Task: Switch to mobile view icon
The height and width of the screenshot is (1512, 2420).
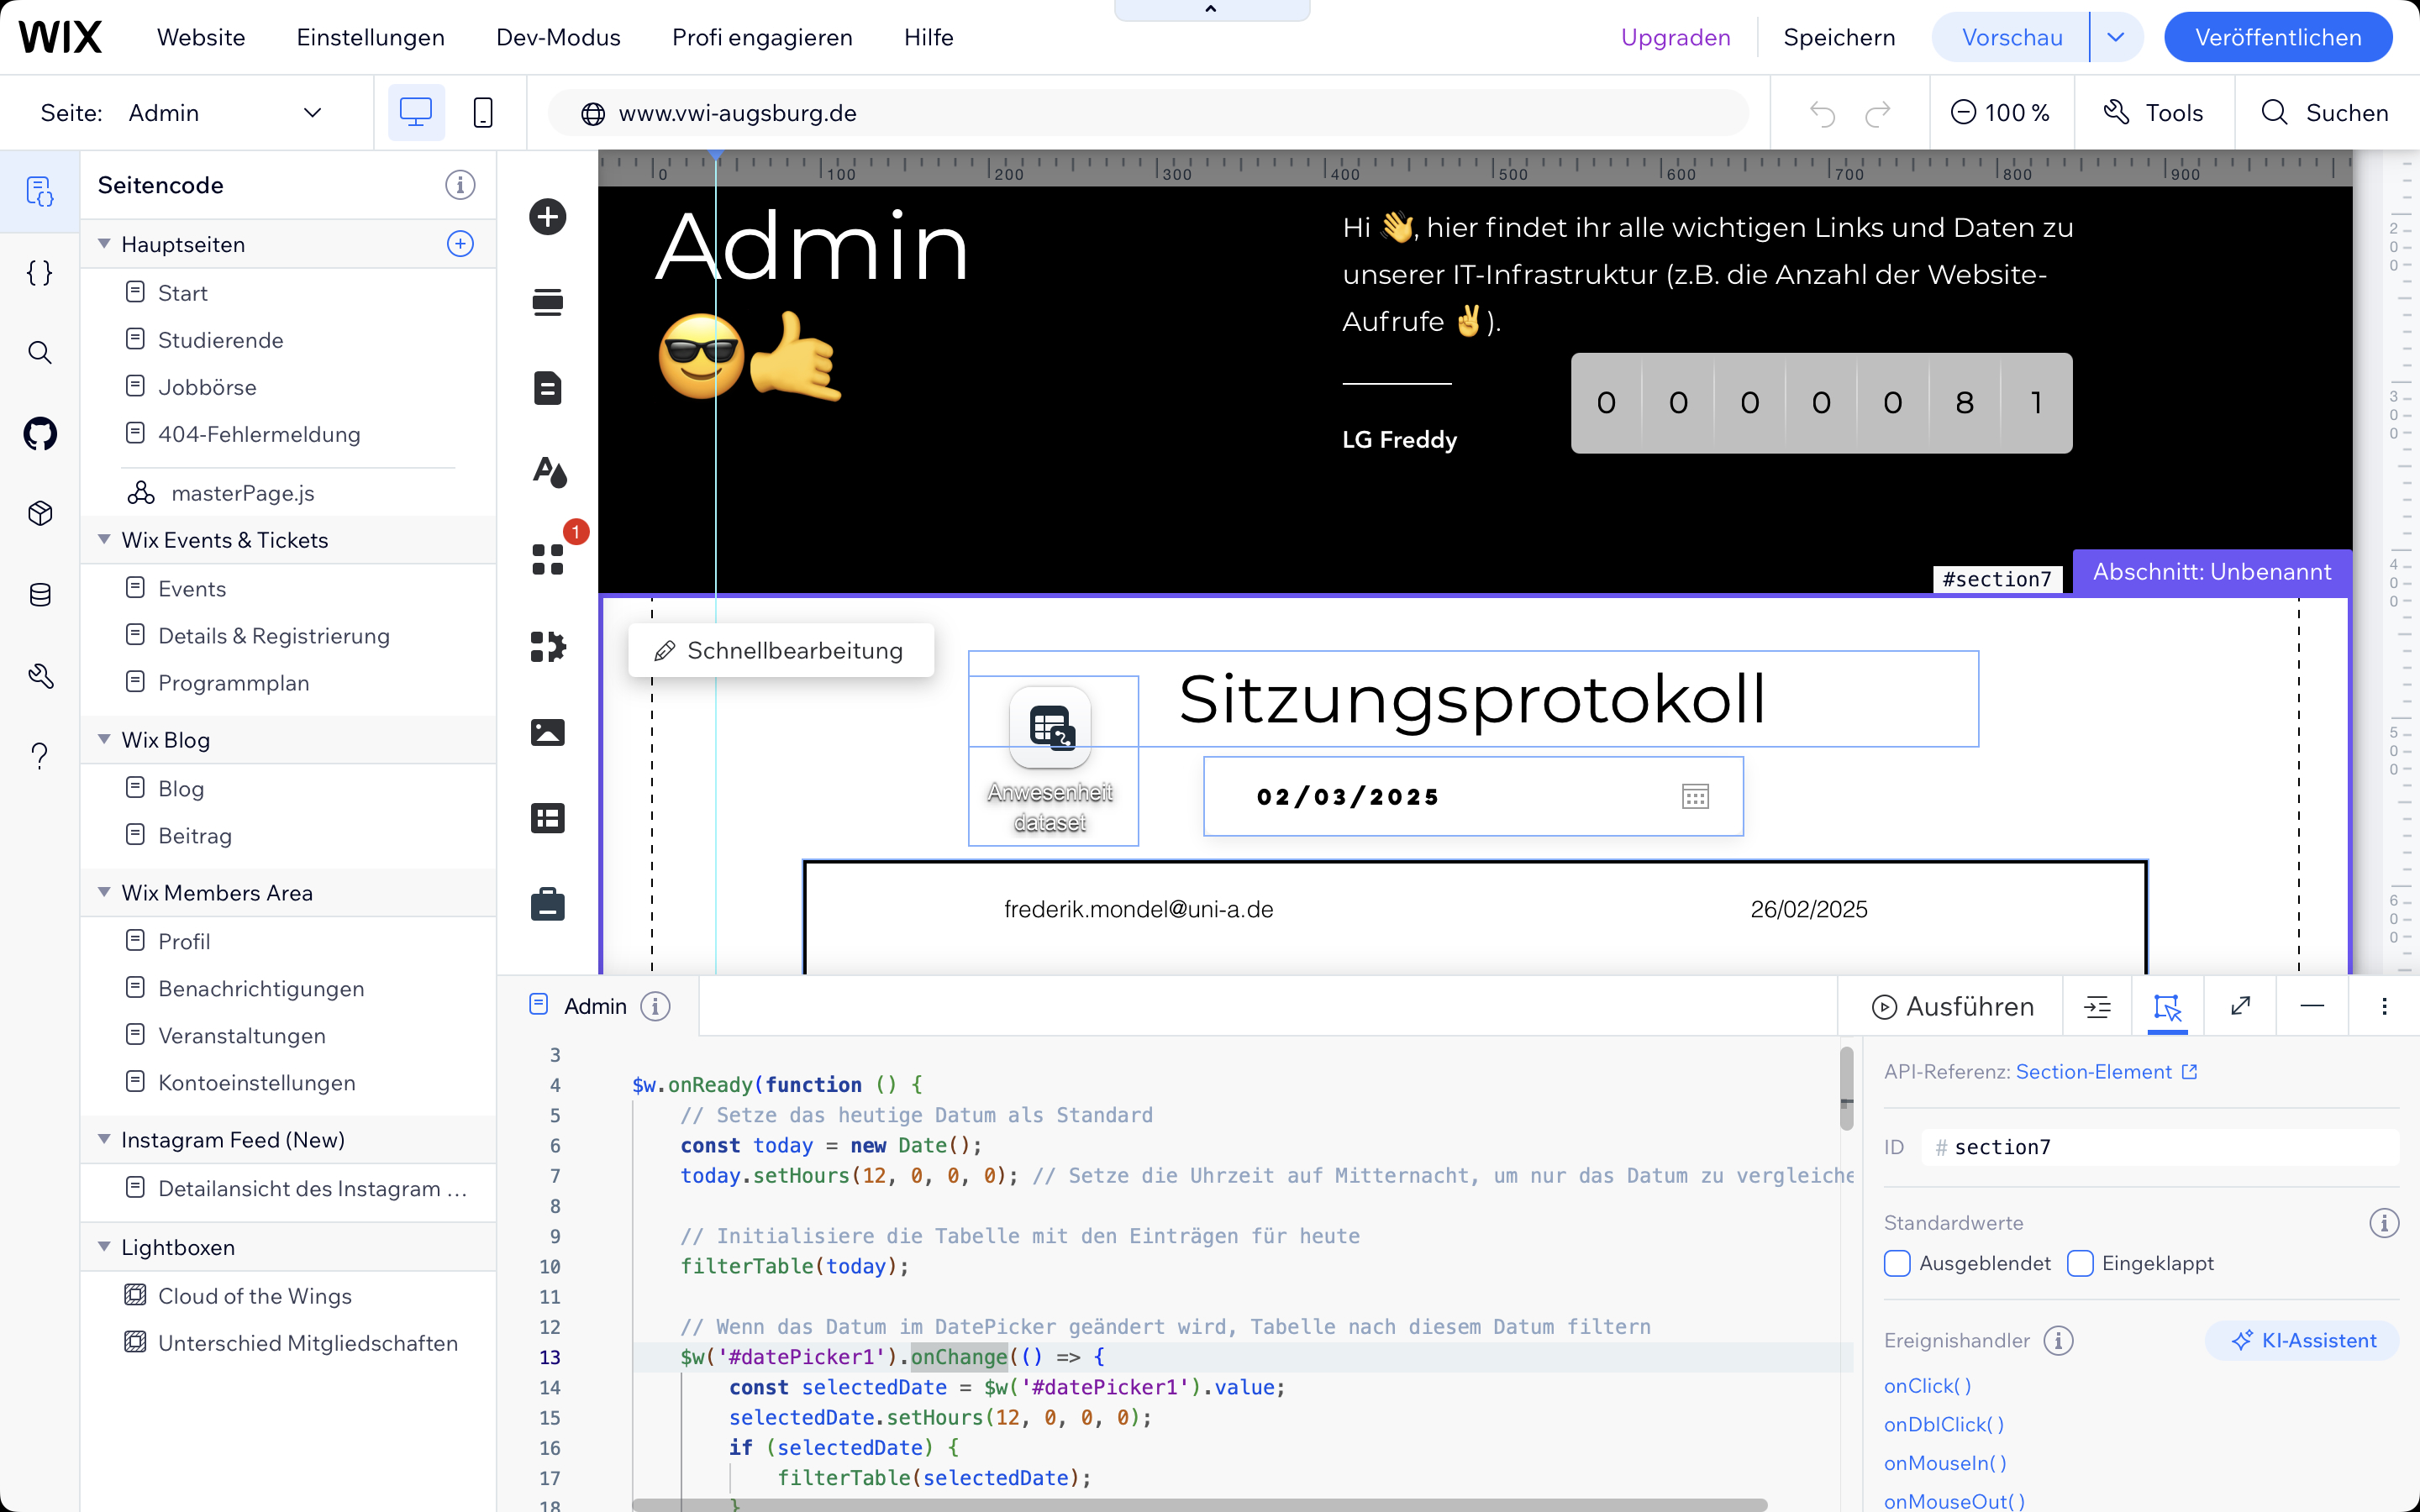Action: click(x=482, y=112)
